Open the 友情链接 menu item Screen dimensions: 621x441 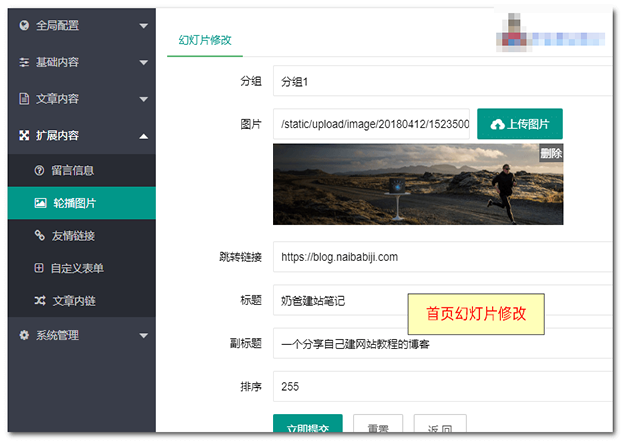click(82, 236)
